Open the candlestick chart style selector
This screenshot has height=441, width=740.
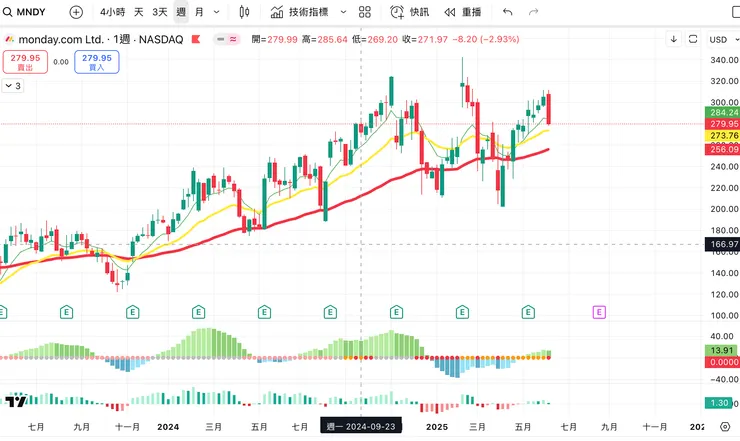pyautogui.click(x=246, y=12)
